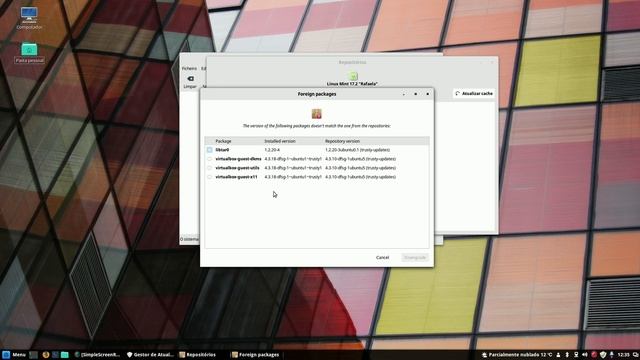Open the Pasta pessoal desktop folder
Viewport: 640px width, 360px height.
point(29,53)
